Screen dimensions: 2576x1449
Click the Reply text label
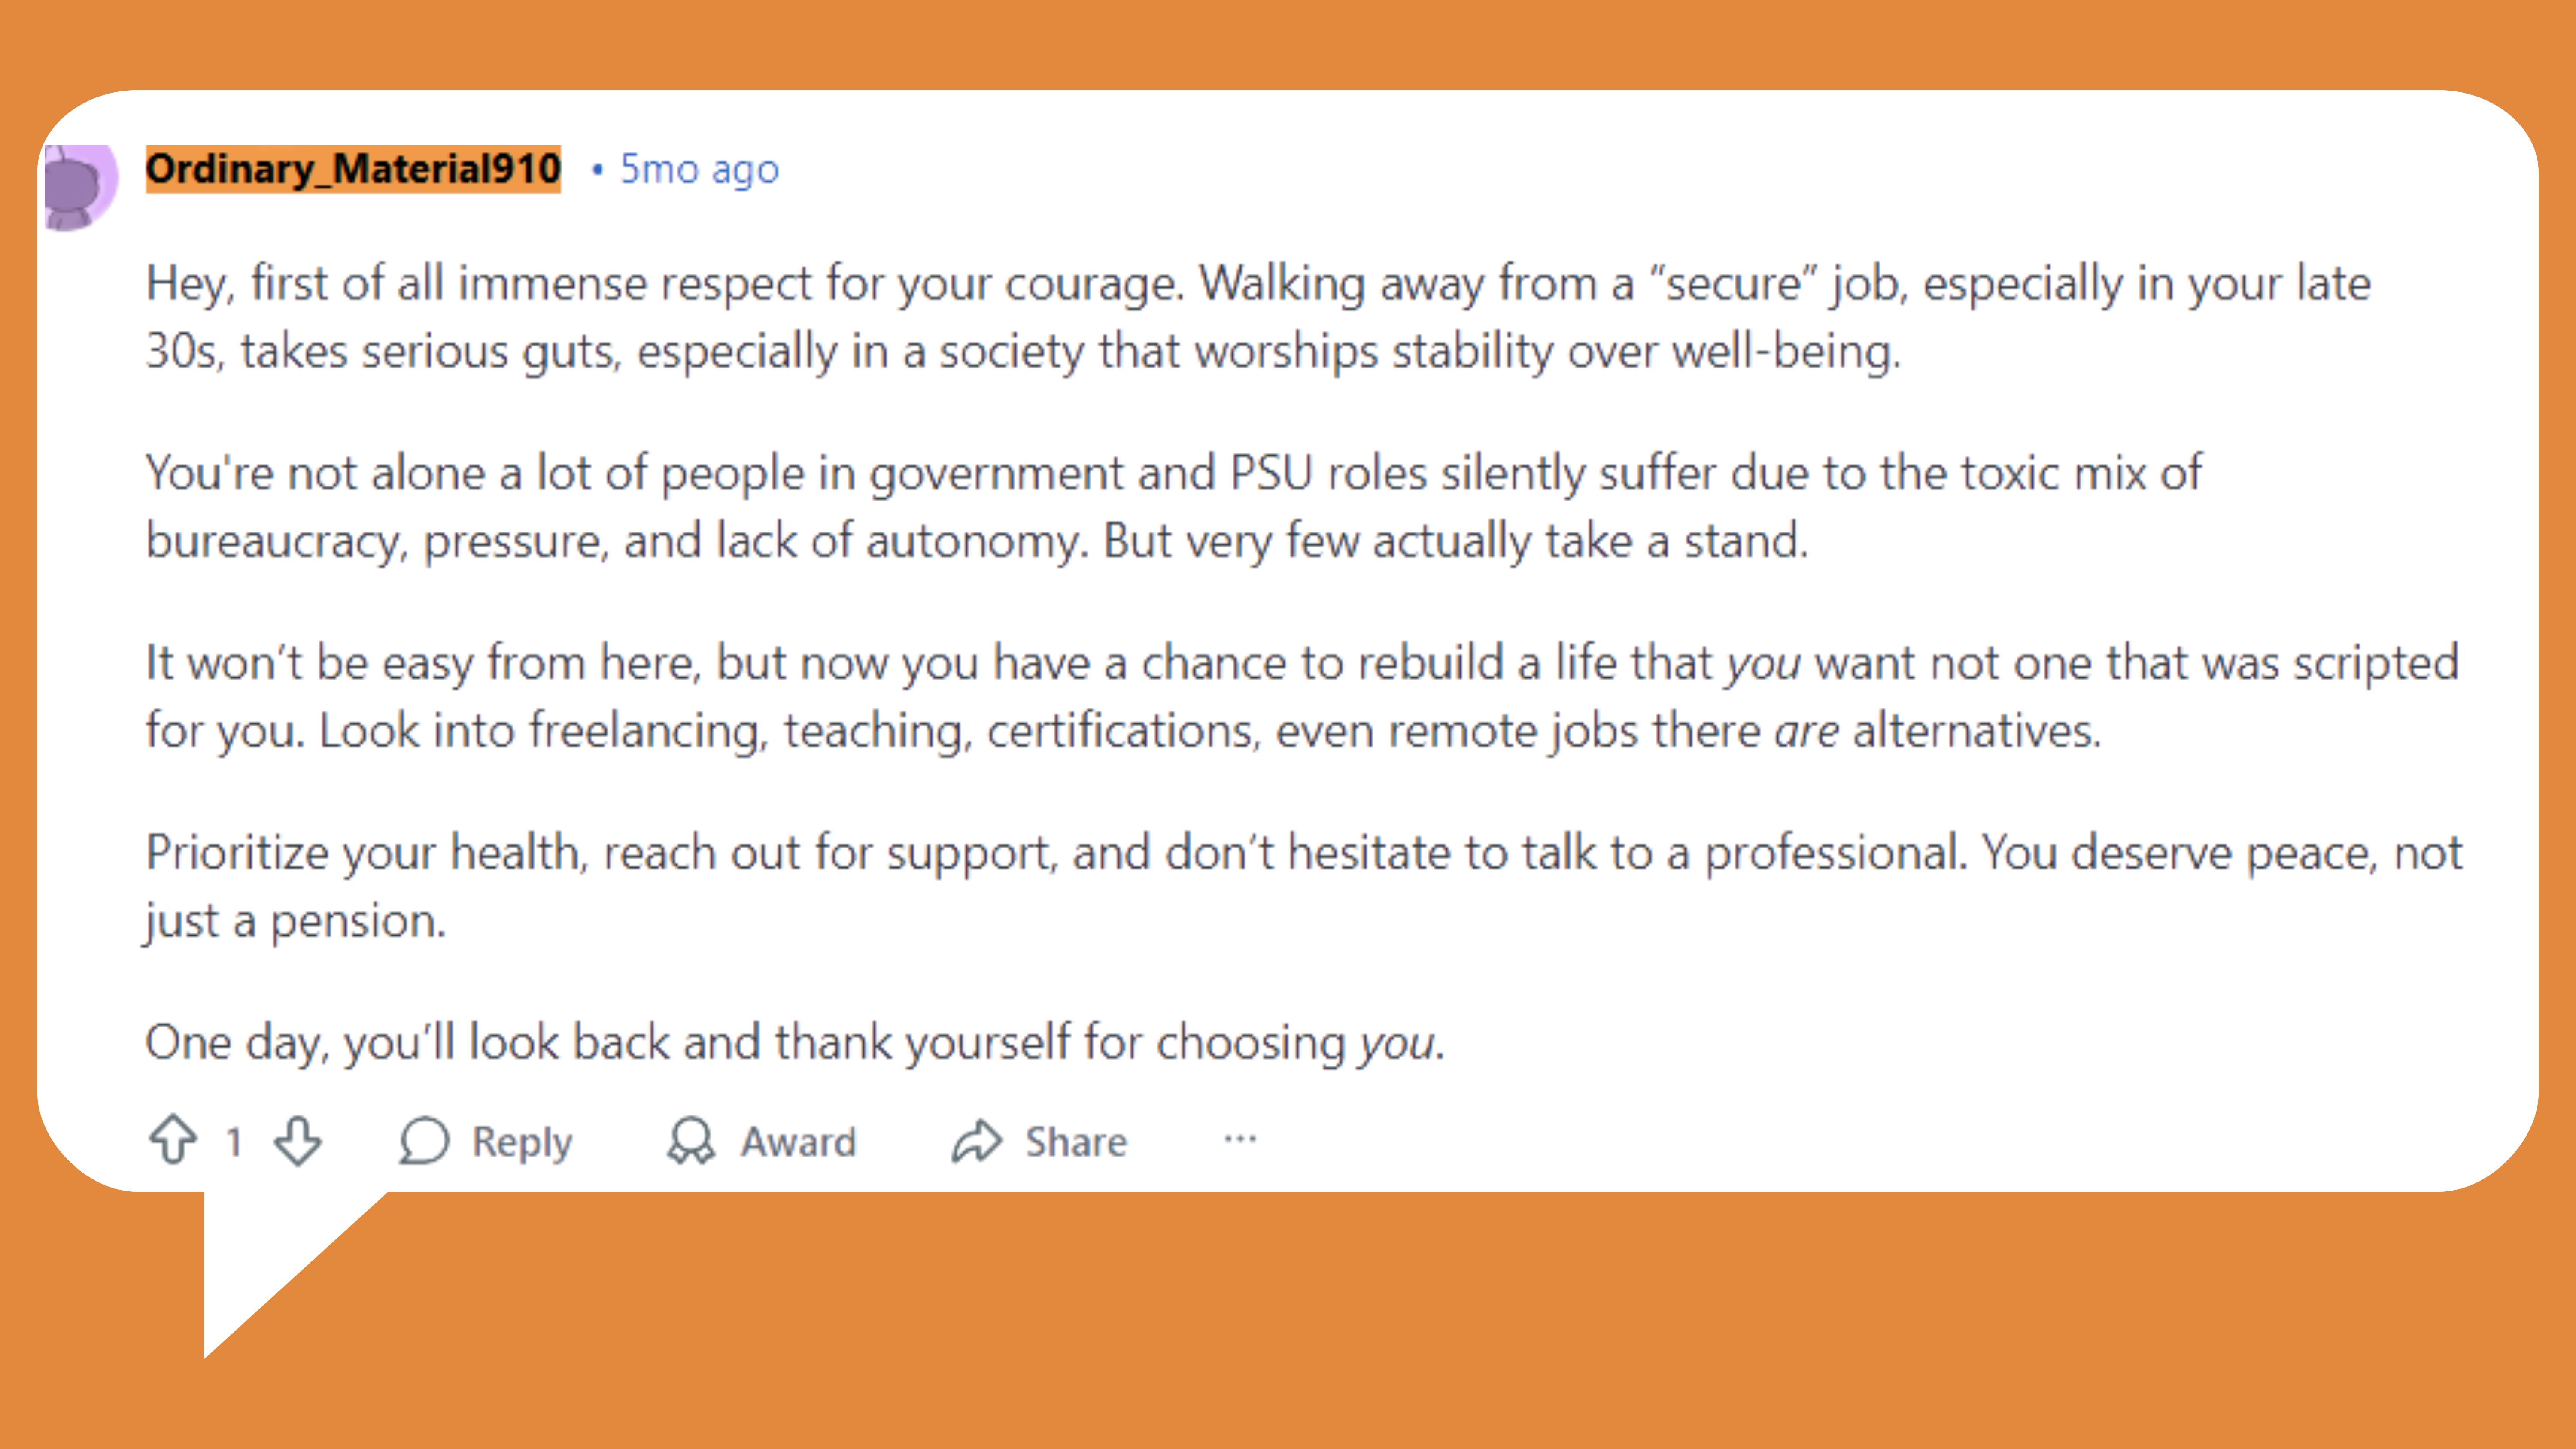point(522,1142)
